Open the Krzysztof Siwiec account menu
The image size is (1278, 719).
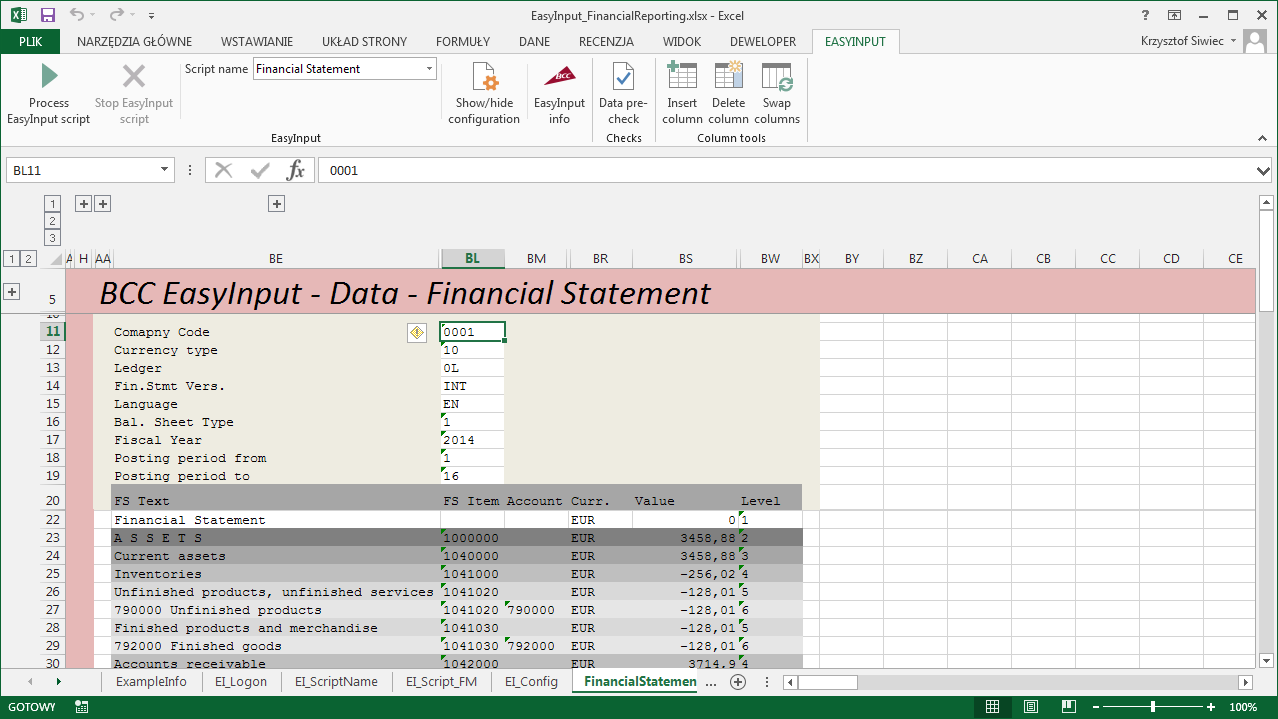[x=1190, y=42]
